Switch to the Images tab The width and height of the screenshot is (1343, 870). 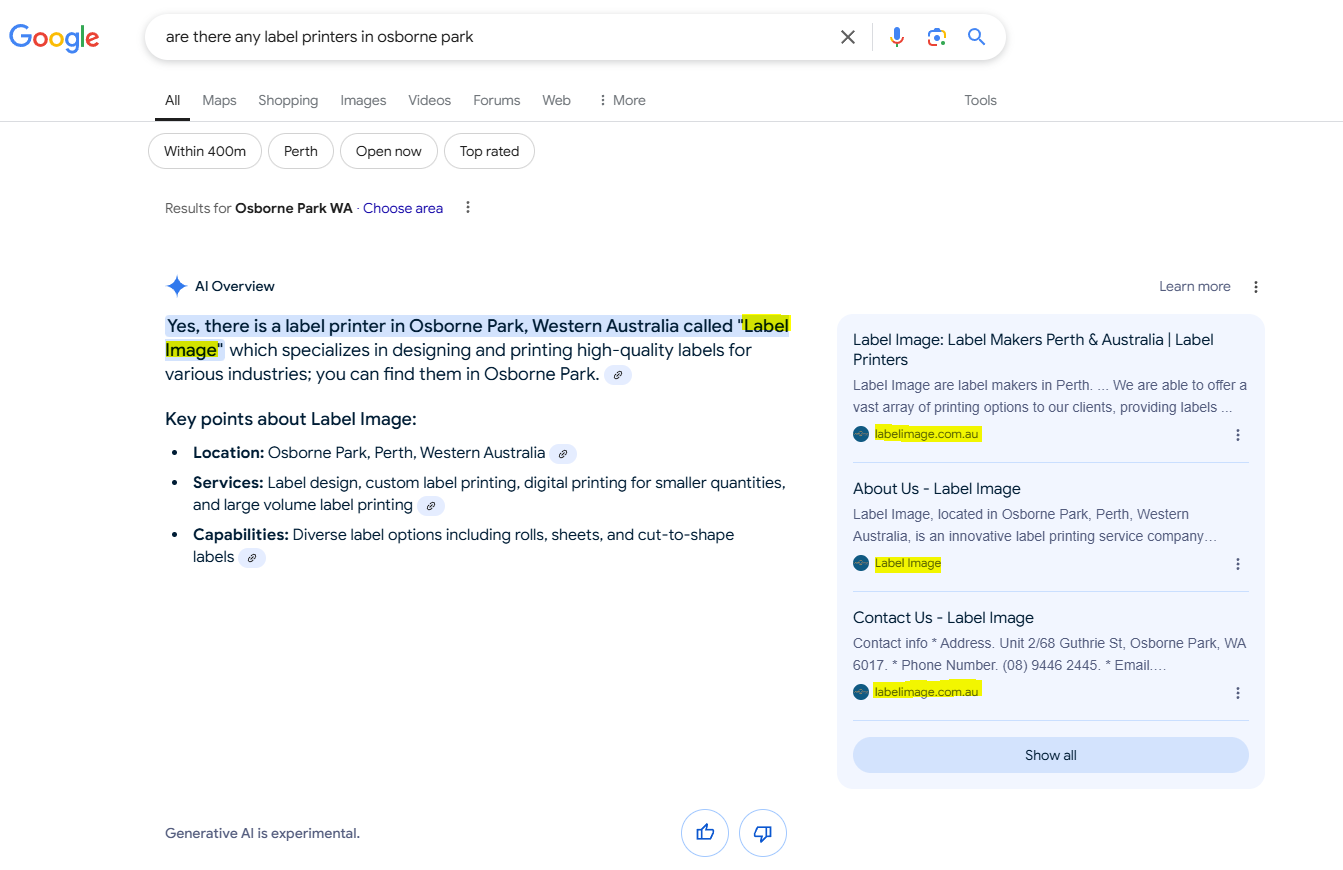[363, 100]
